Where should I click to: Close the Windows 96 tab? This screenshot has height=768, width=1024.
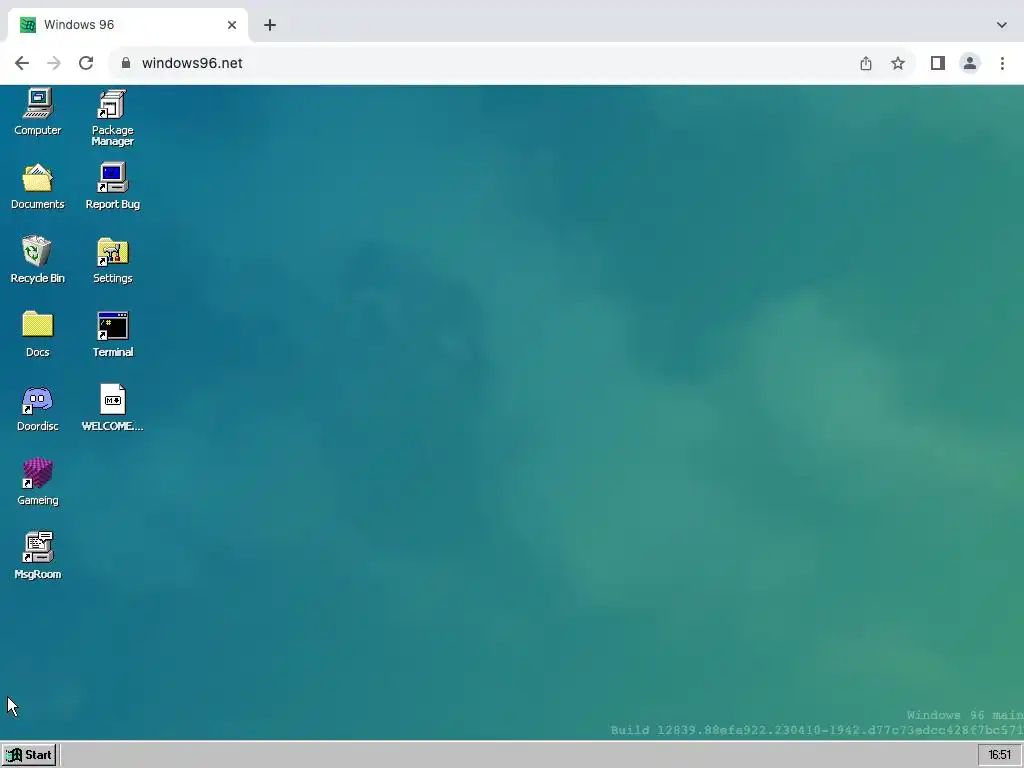point(232,25)
